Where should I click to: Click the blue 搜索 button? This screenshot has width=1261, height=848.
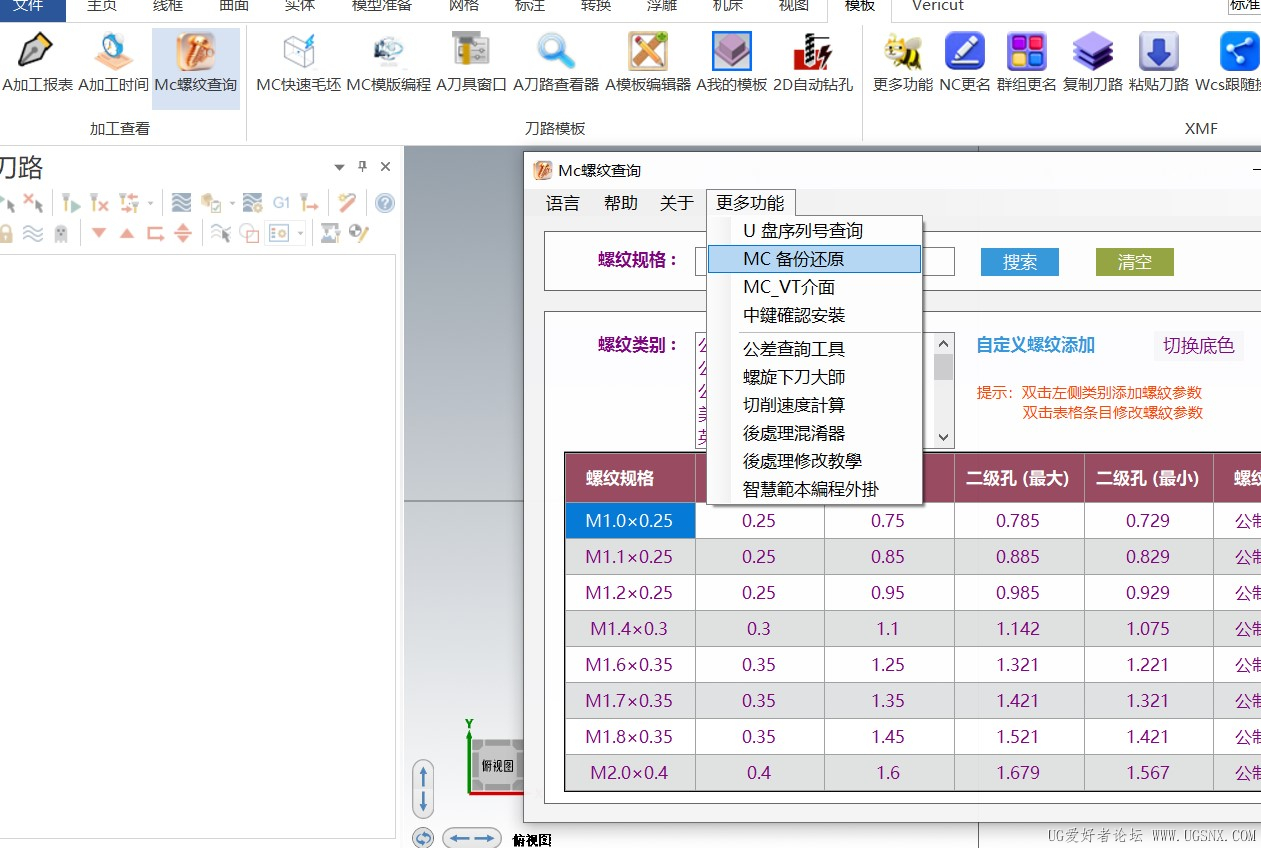pyautogui.click(x=1019, y=262)
